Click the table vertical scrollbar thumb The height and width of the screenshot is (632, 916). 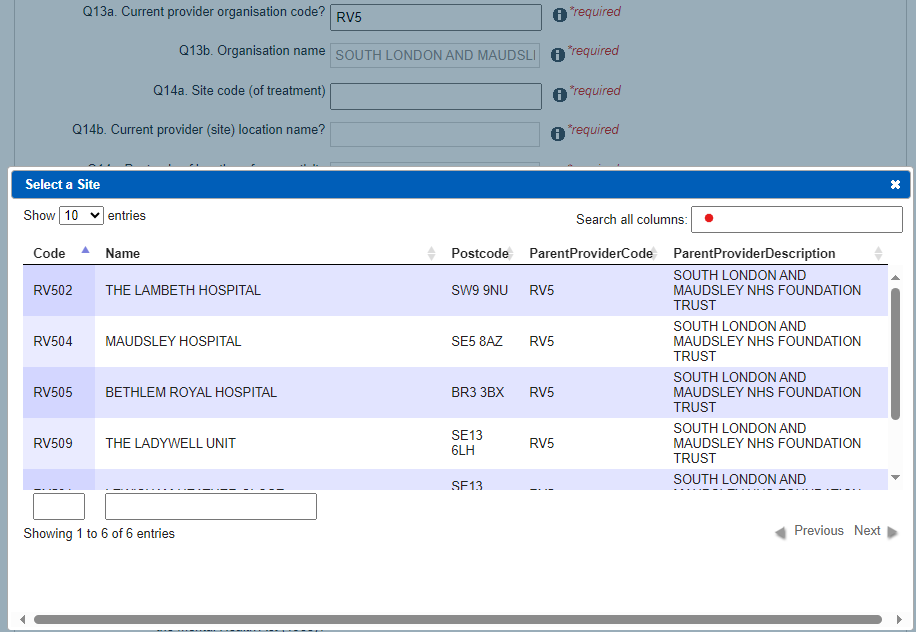click(x=895, y=353)
